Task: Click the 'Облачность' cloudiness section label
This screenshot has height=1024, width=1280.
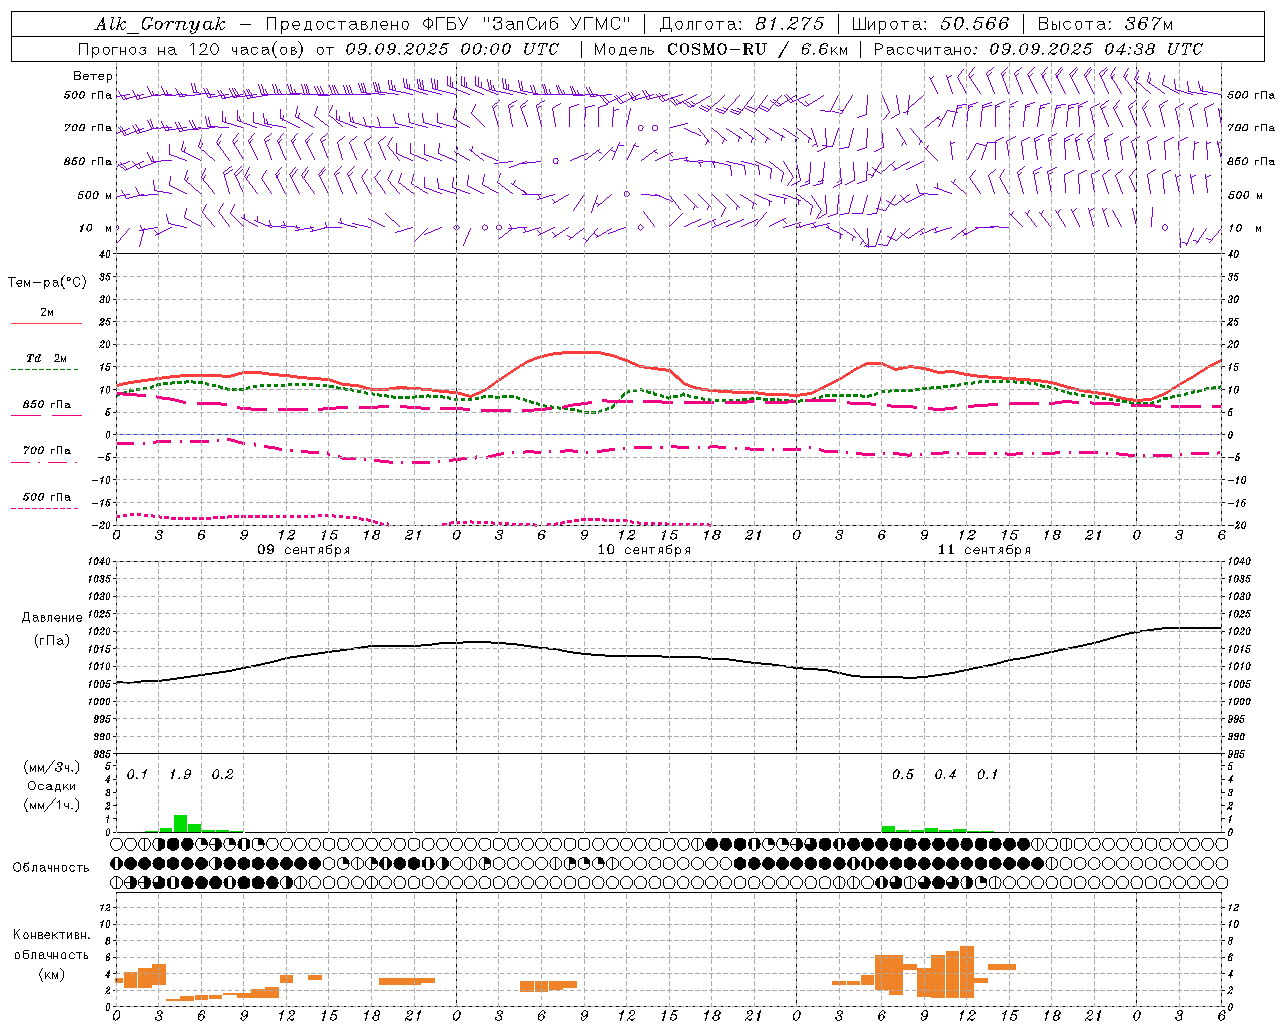Action: pos(51,868)
